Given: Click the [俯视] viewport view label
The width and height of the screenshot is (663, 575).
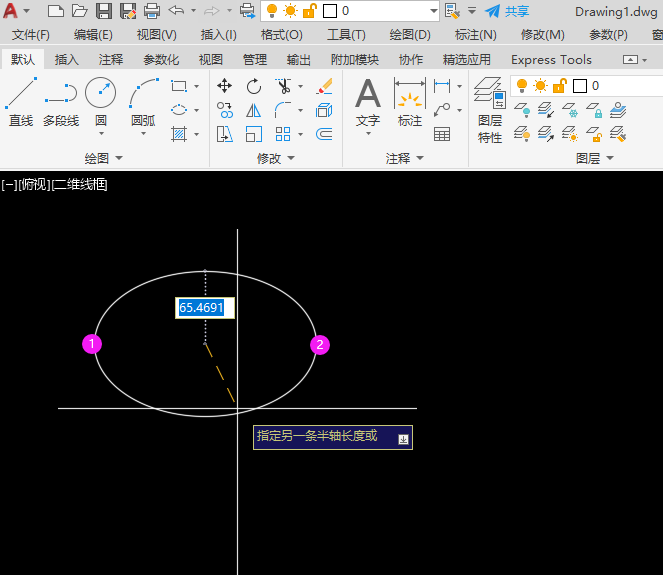Looking at the screenshot, I should tap(34, 184).
